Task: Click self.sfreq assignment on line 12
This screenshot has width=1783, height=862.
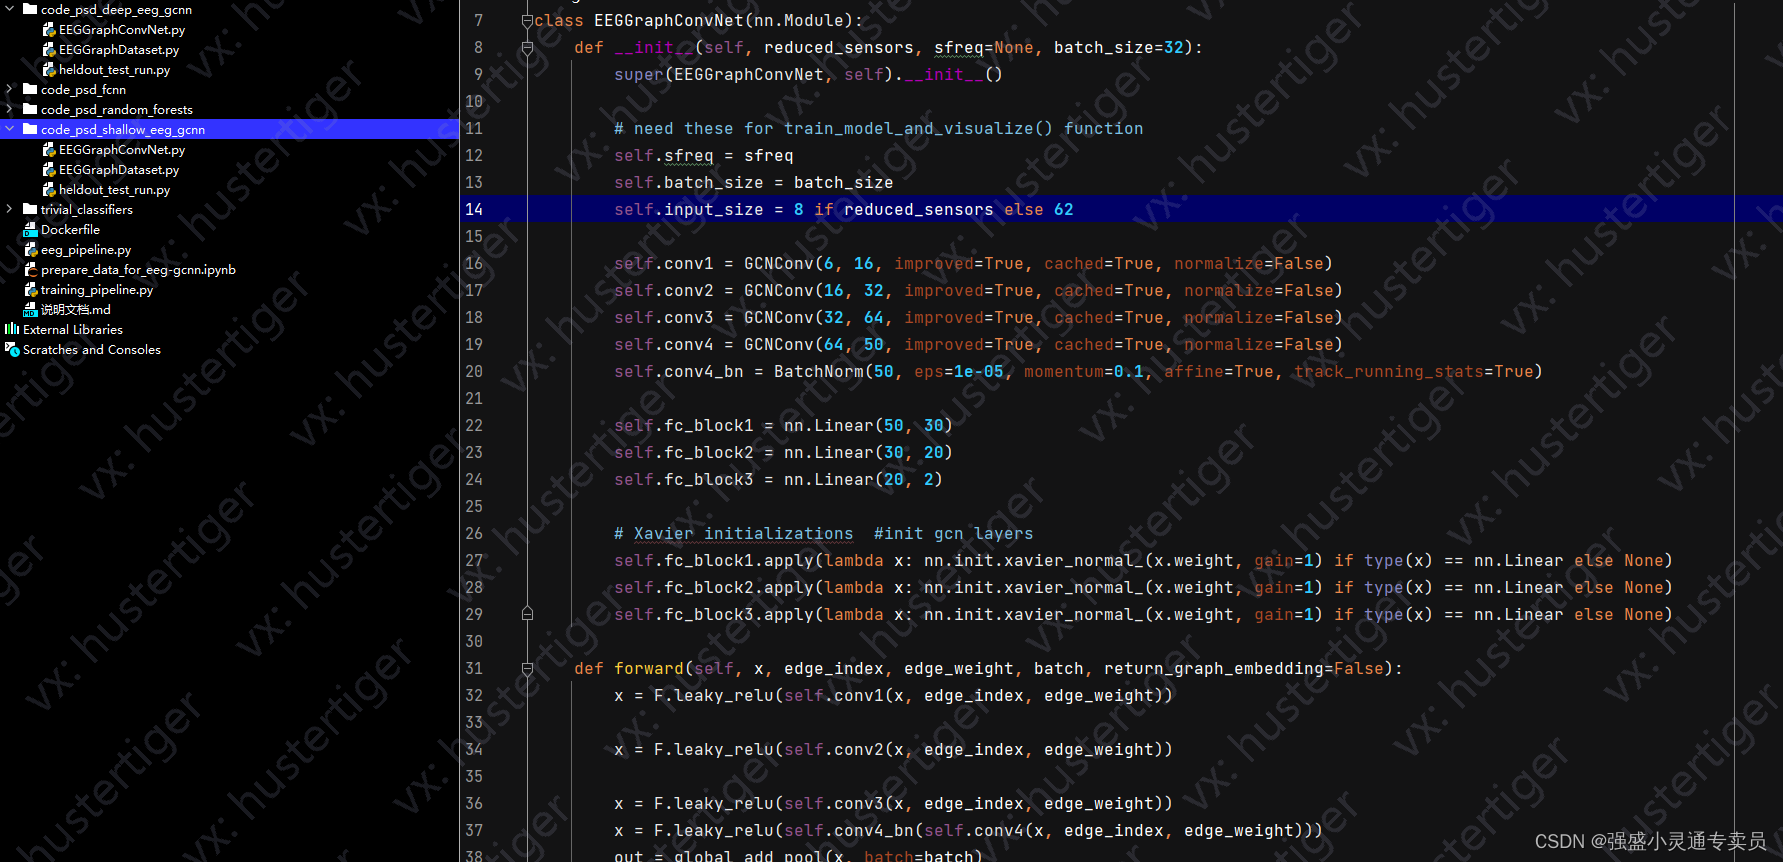Action: (703, 155)
